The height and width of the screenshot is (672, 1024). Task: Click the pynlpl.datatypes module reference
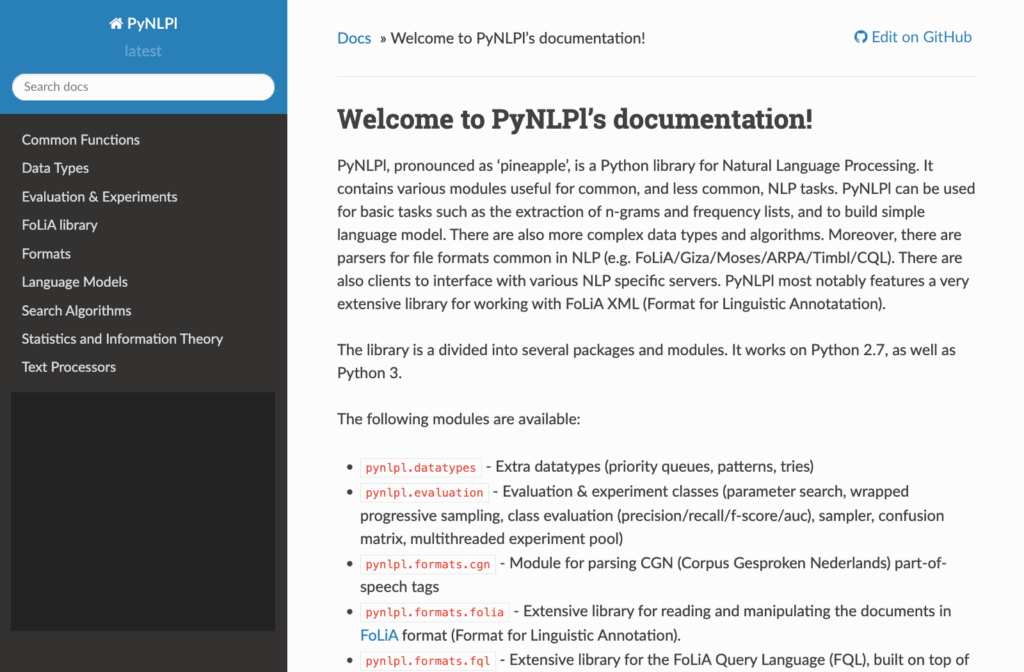pyautogui.click(x=420, y=467)
